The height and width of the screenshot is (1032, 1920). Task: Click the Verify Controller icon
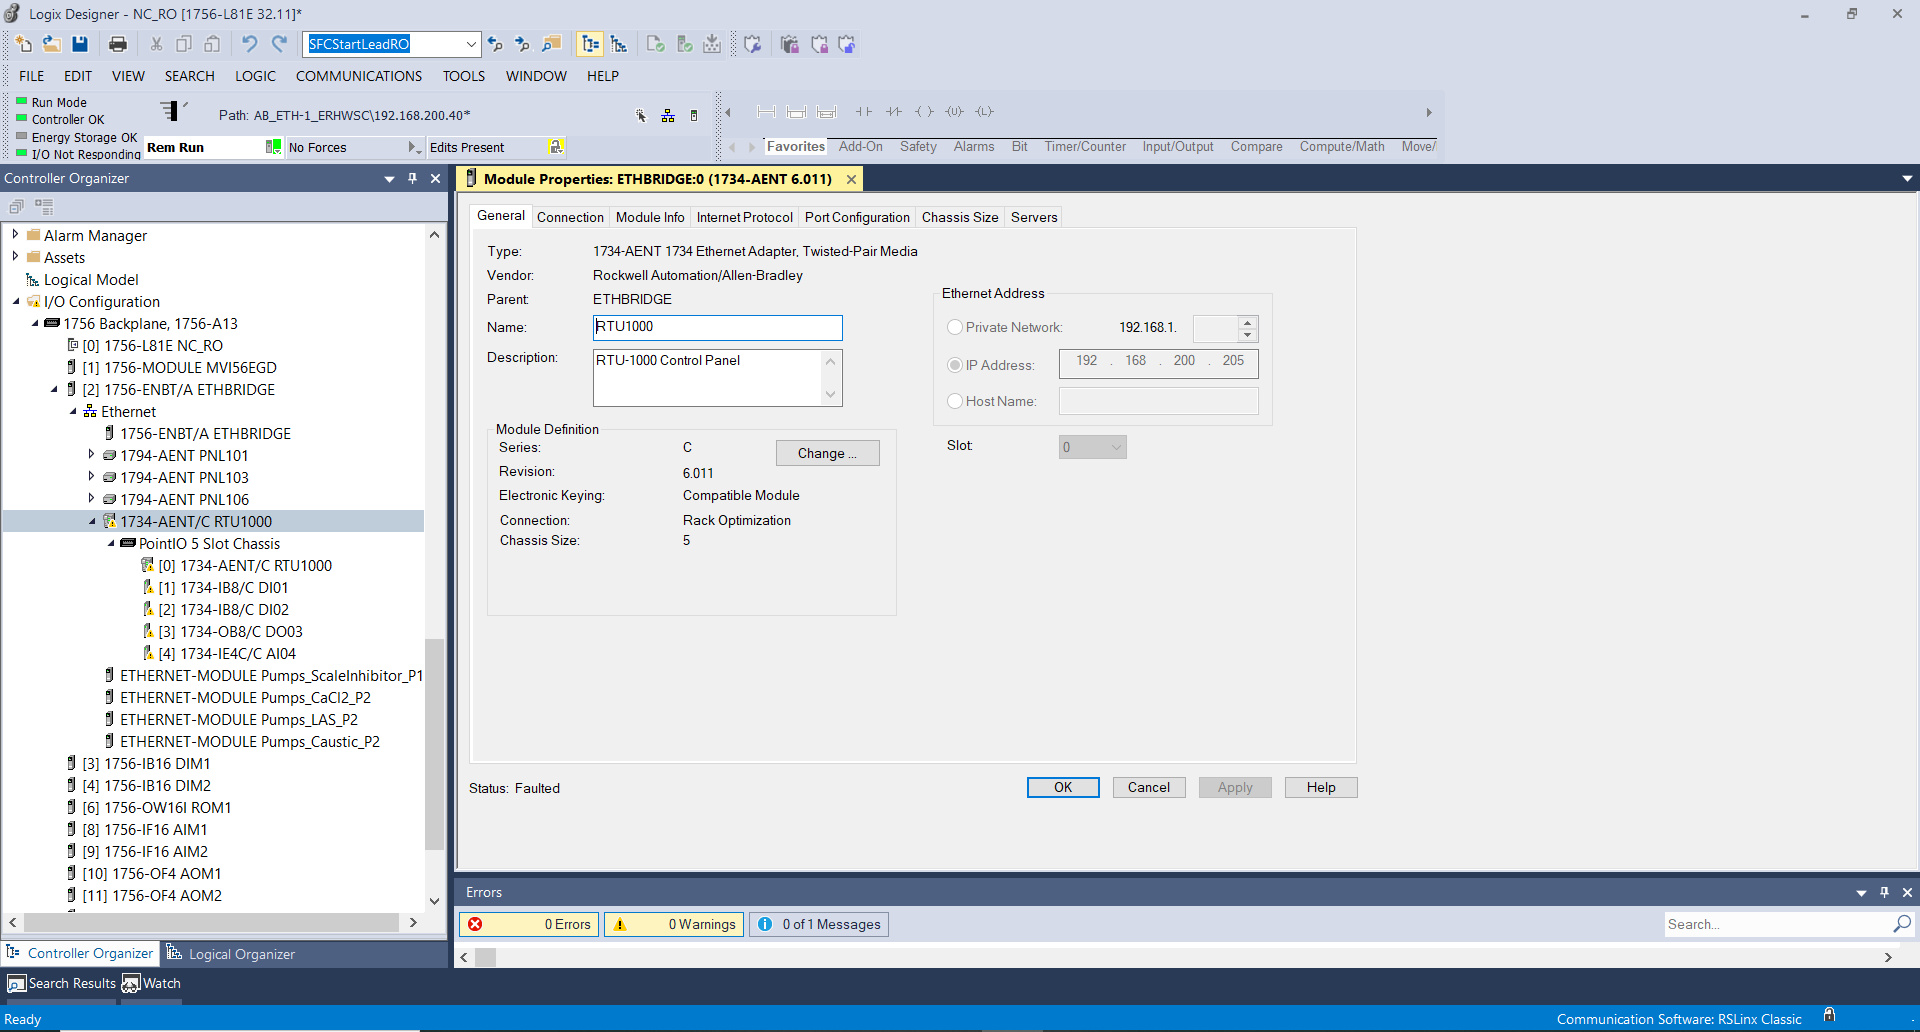coord(685,44)
